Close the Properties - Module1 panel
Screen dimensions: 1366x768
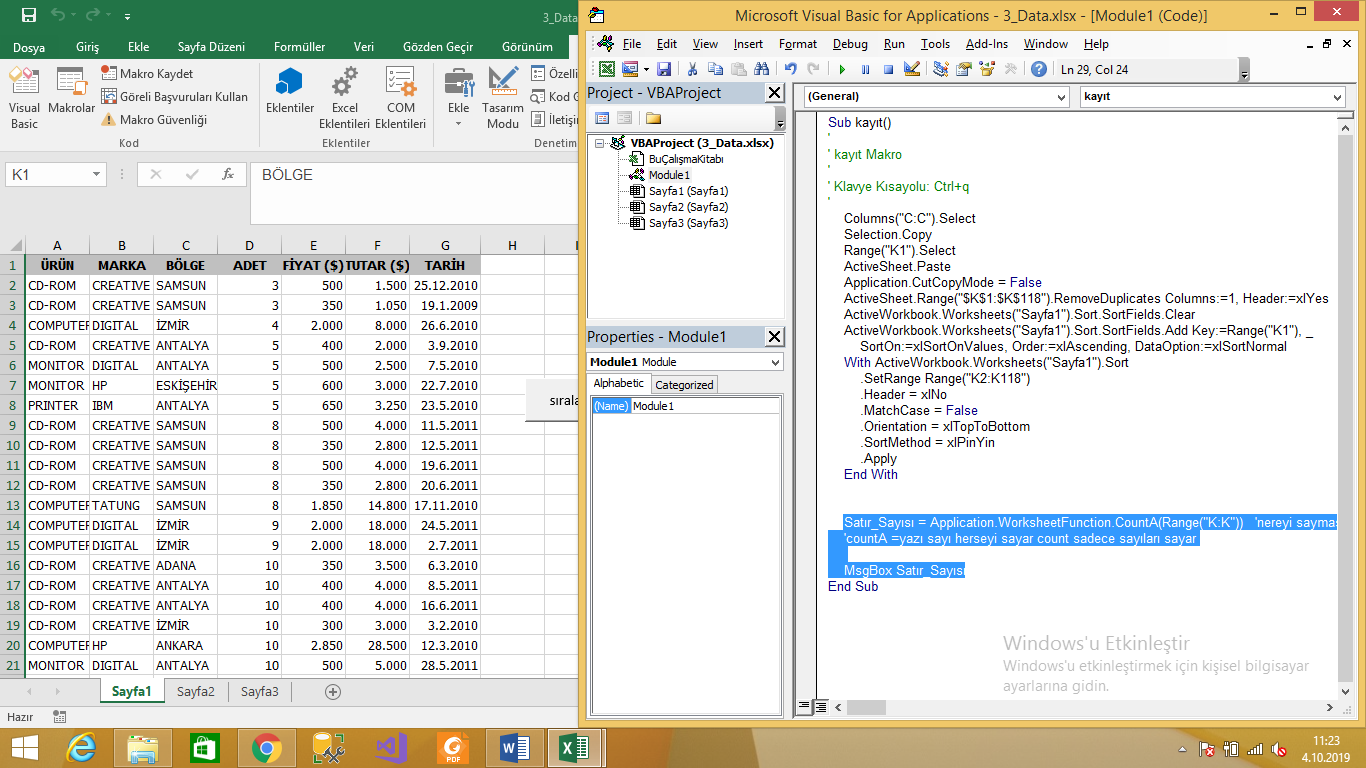(774, 337)
